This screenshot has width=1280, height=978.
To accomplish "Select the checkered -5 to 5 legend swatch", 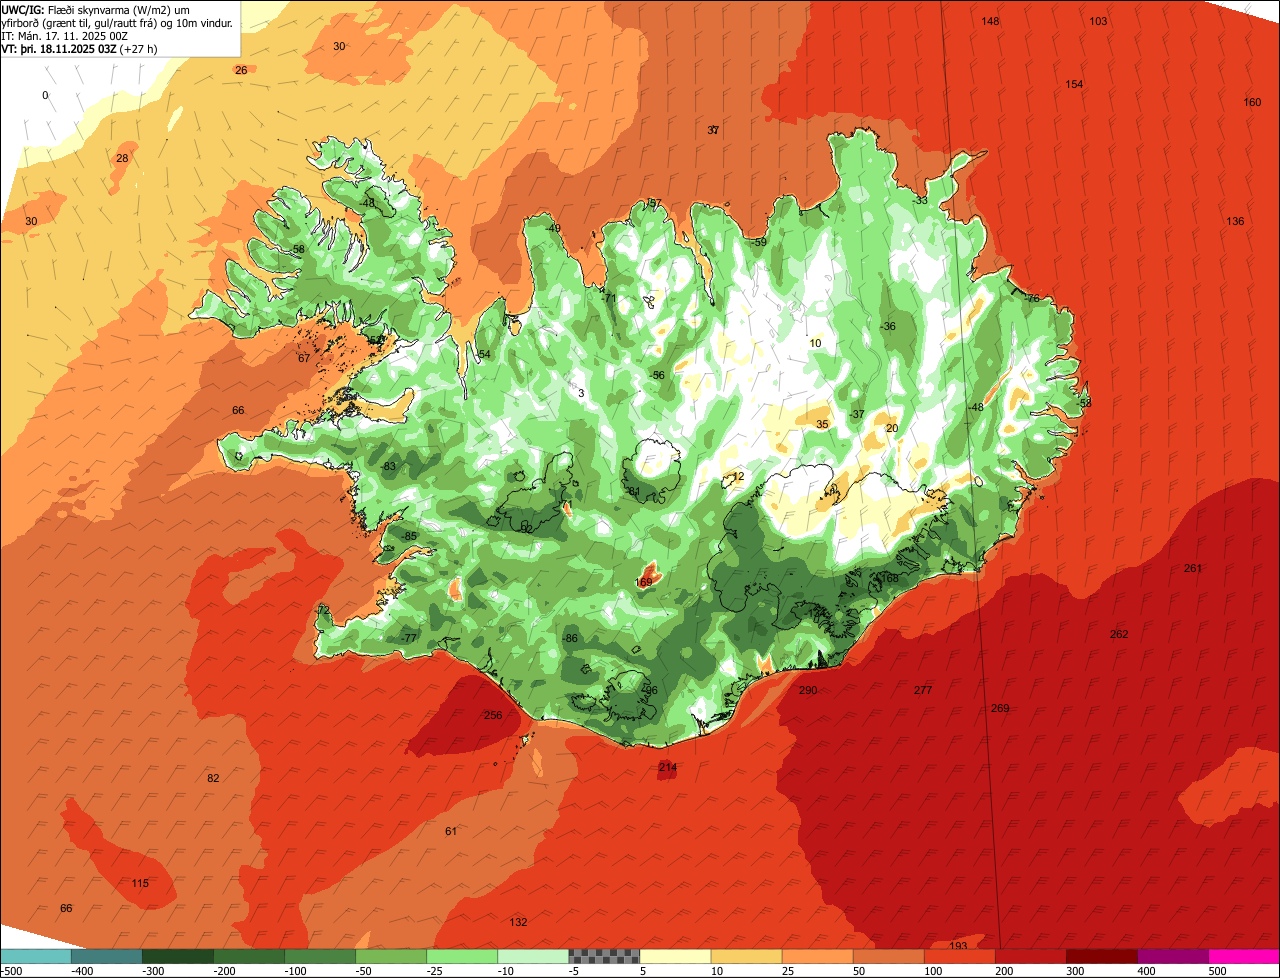I will [603, 956].
